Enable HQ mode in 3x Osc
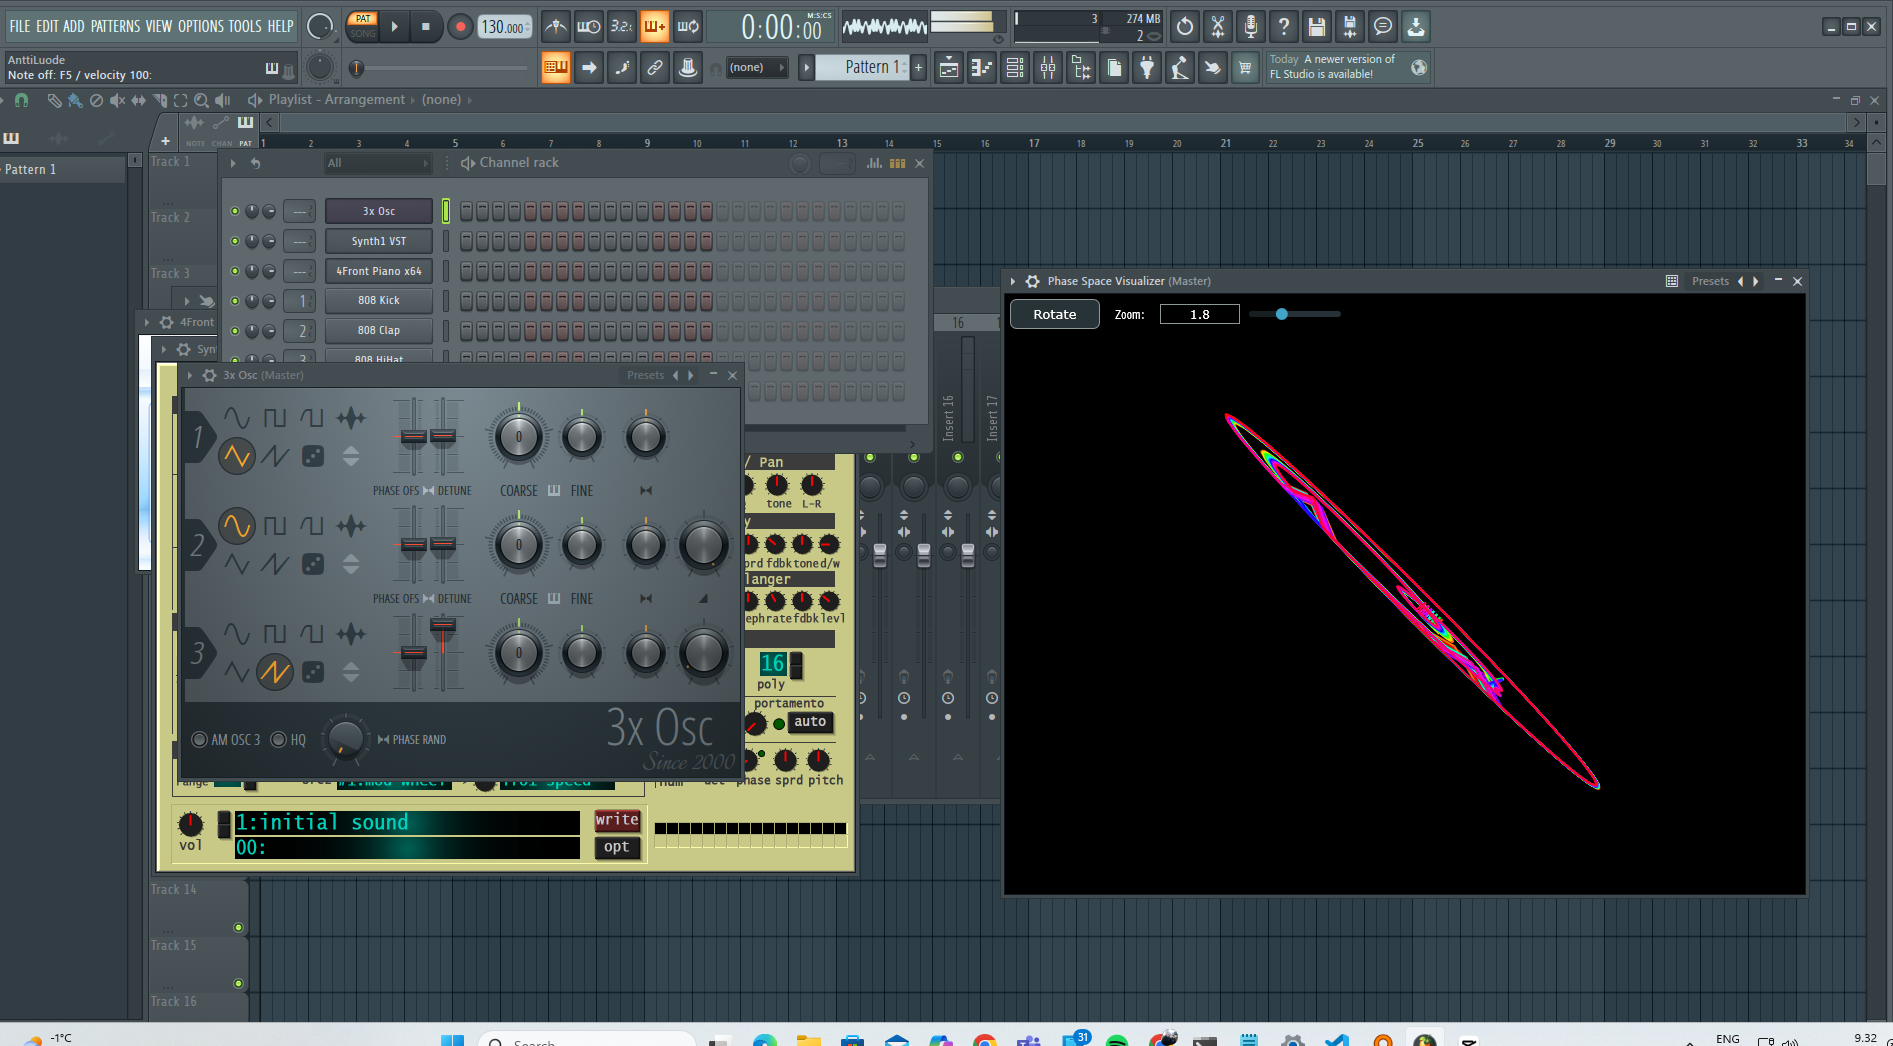Image resolution: width=1893 pixels, height=1046 pixels. point(278,740)
